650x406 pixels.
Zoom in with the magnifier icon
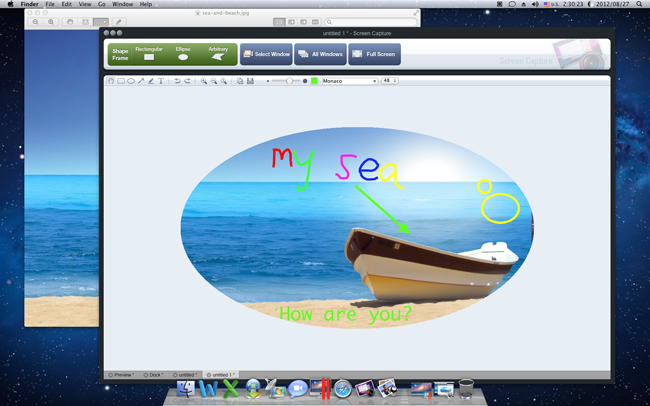(203, 81)
